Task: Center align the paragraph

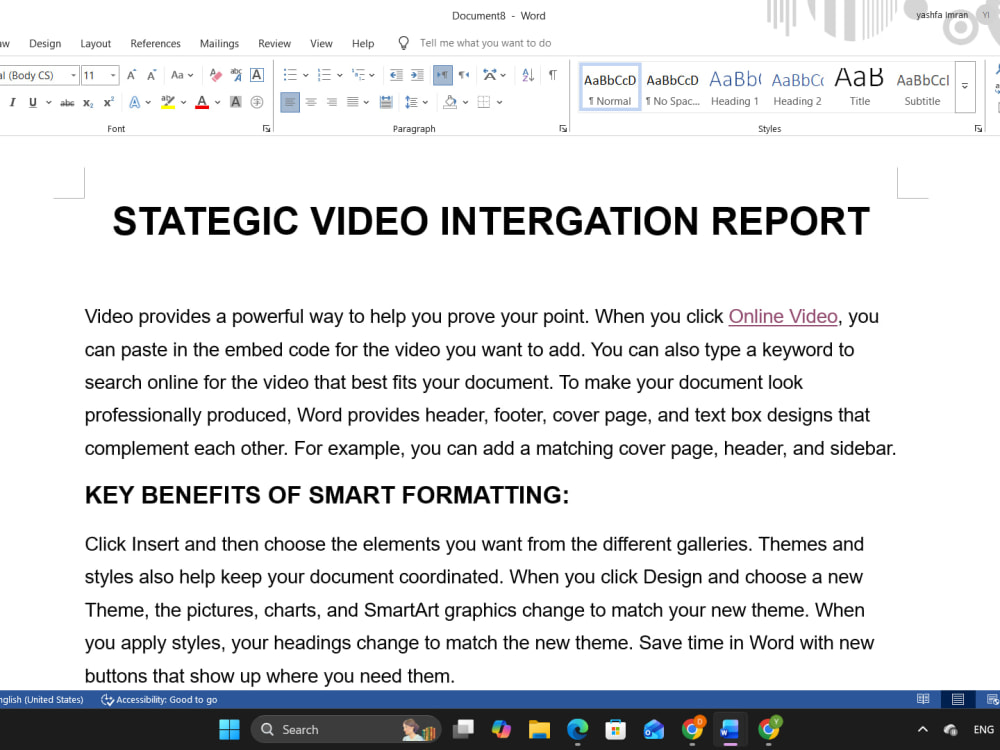Action: (x=311, y=102)
